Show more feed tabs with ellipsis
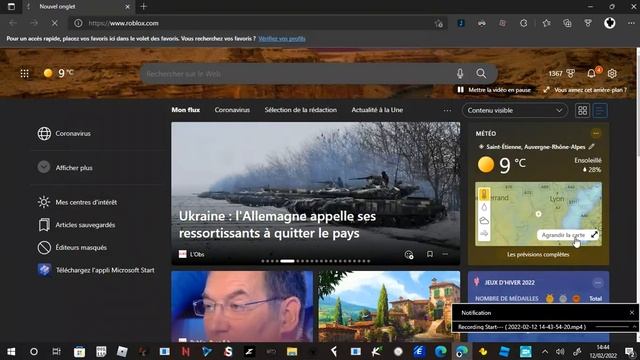 click(x=447, y=110)
